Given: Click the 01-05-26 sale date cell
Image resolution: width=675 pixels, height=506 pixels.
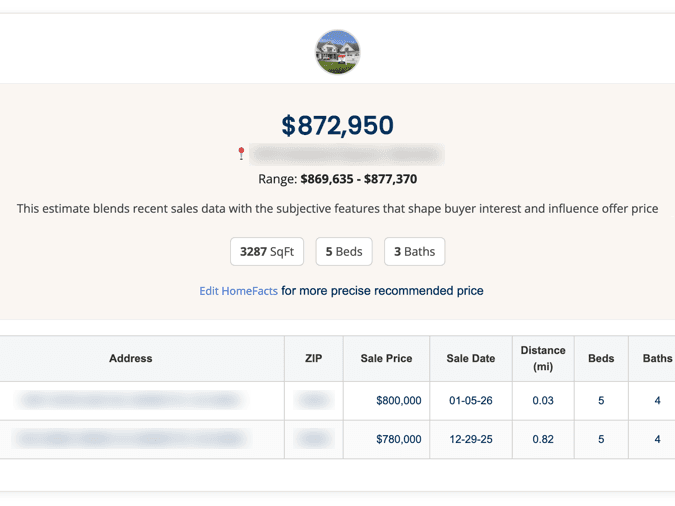Looking at the screenshot, I should 471,400.
